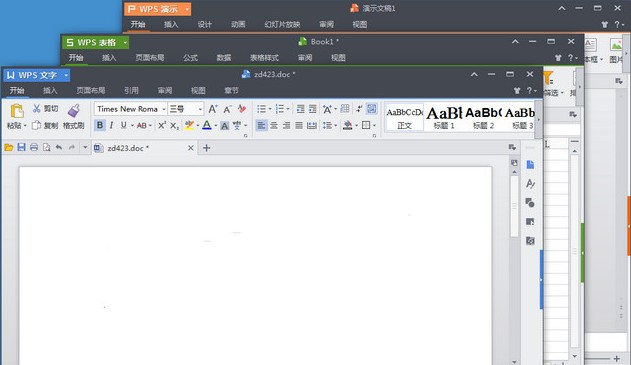Viewport: 631px width, 365px height.
Task: Toggle Bold formatting button
Action: pyautogui.click(x=99, y=125)
